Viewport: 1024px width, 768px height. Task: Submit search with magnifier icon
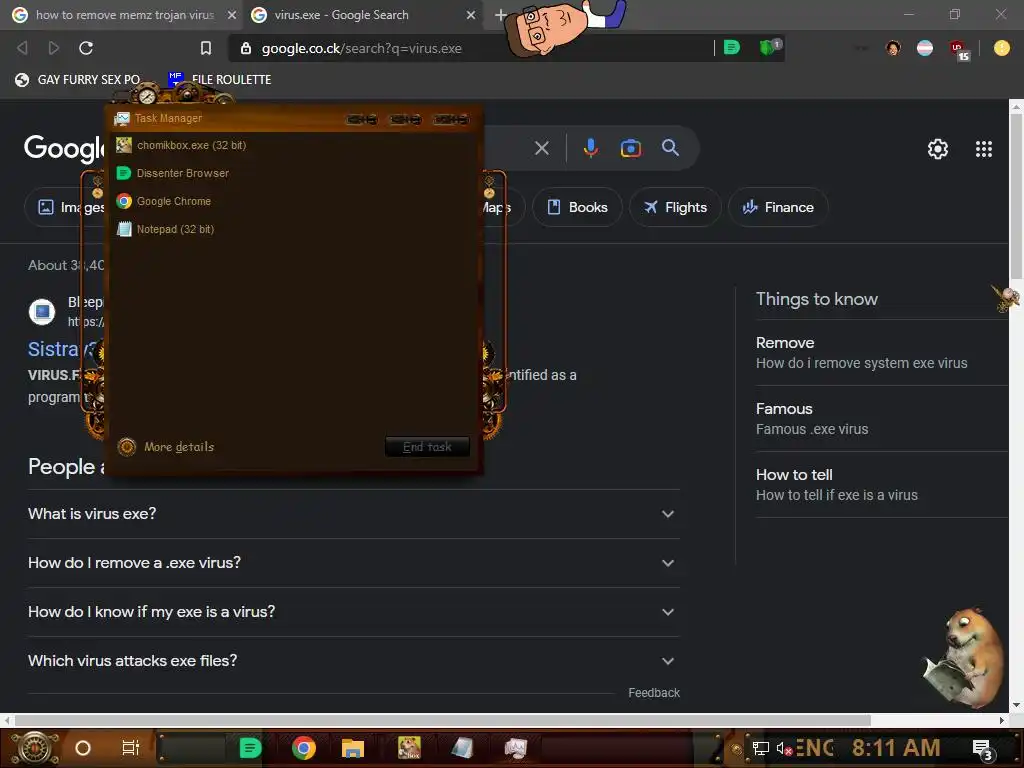670,148
